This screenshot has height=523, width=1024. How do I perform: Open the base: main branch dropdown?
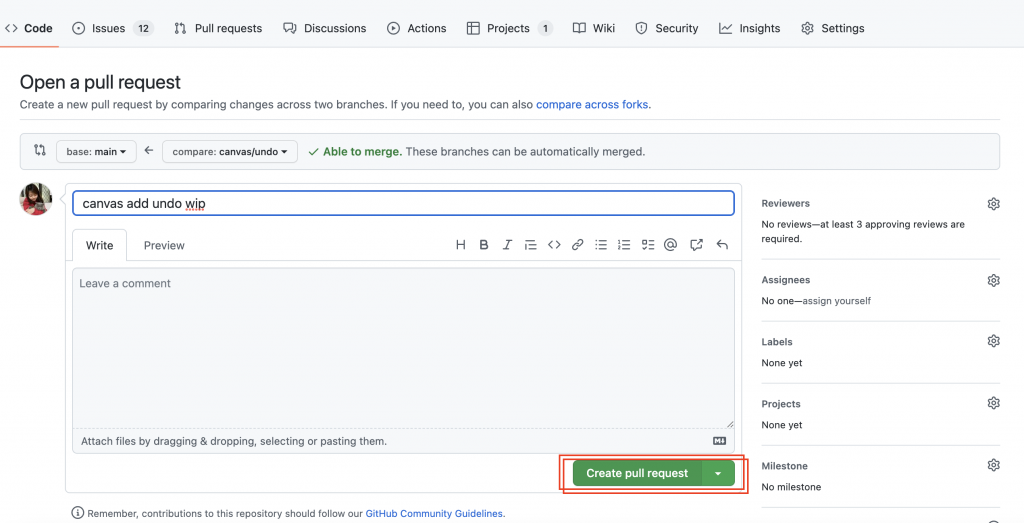pos(96,151)
